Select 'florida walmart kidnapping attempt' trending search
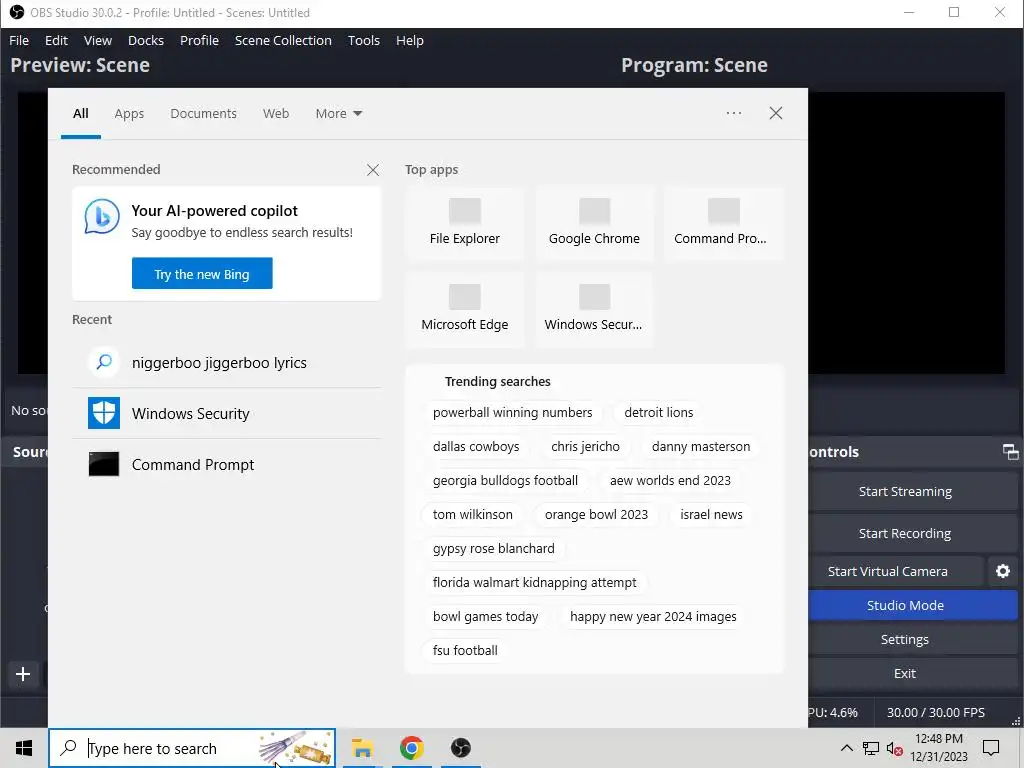The height and width of the screenshot is (768, 1024). [534, 583]
